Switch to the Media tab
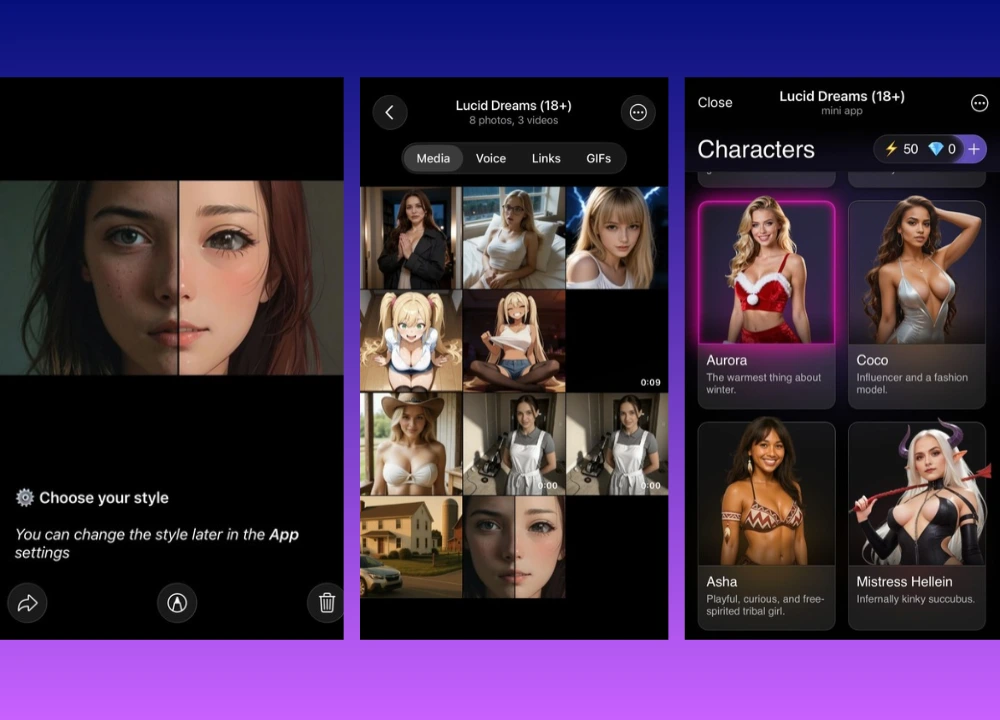Image resolution: width=1000 pixels, height=720 pixels. tap(433, 158)
